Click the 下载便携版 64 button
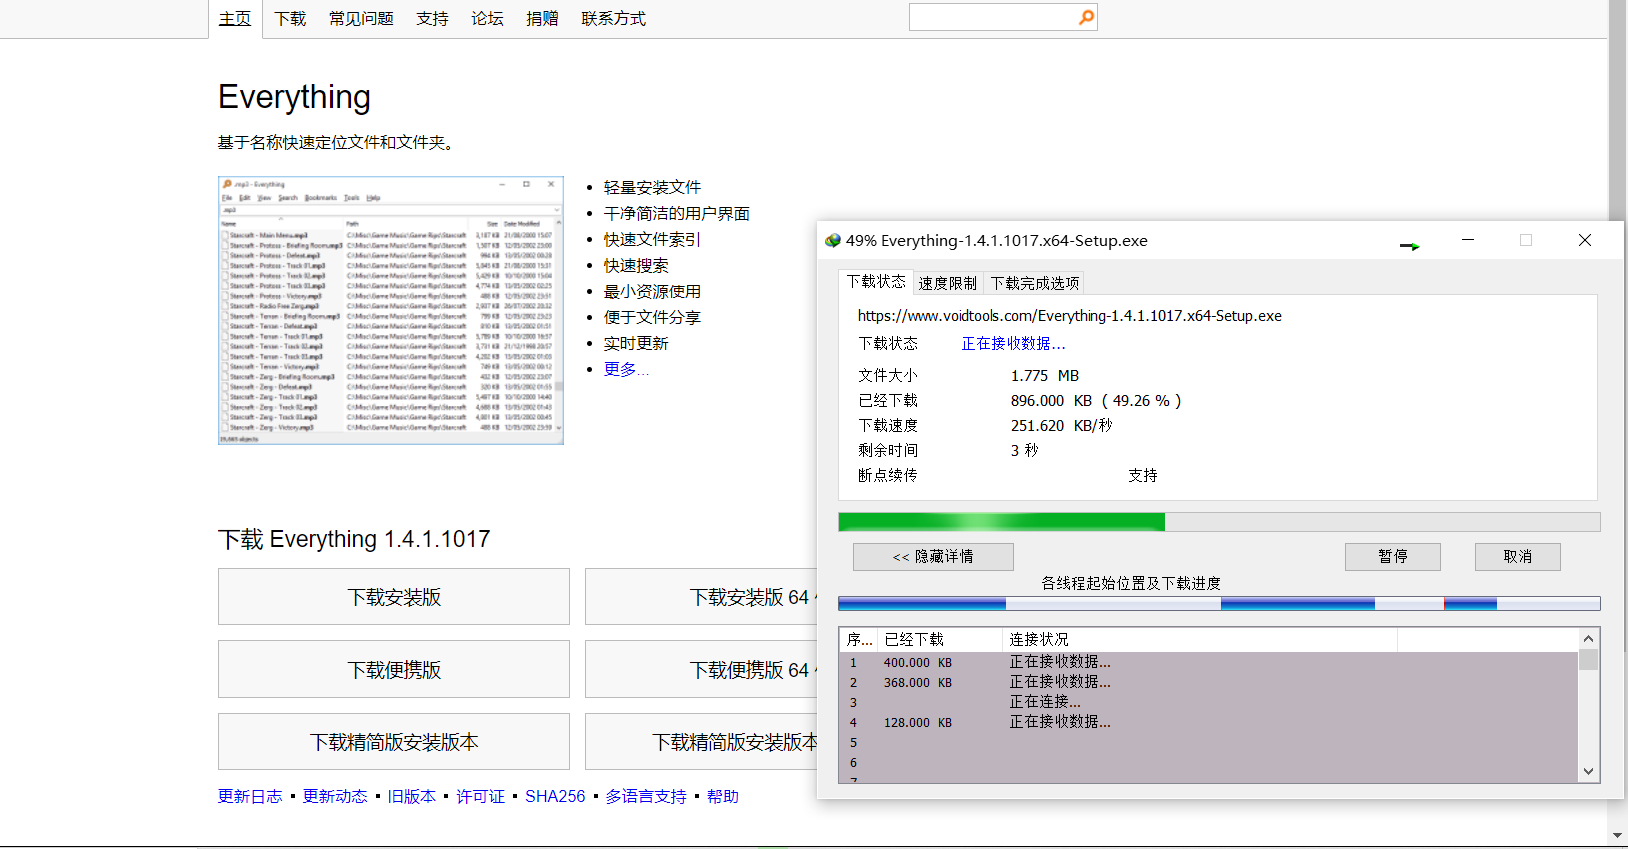The image size is (1628, 849). coord(701,669)
